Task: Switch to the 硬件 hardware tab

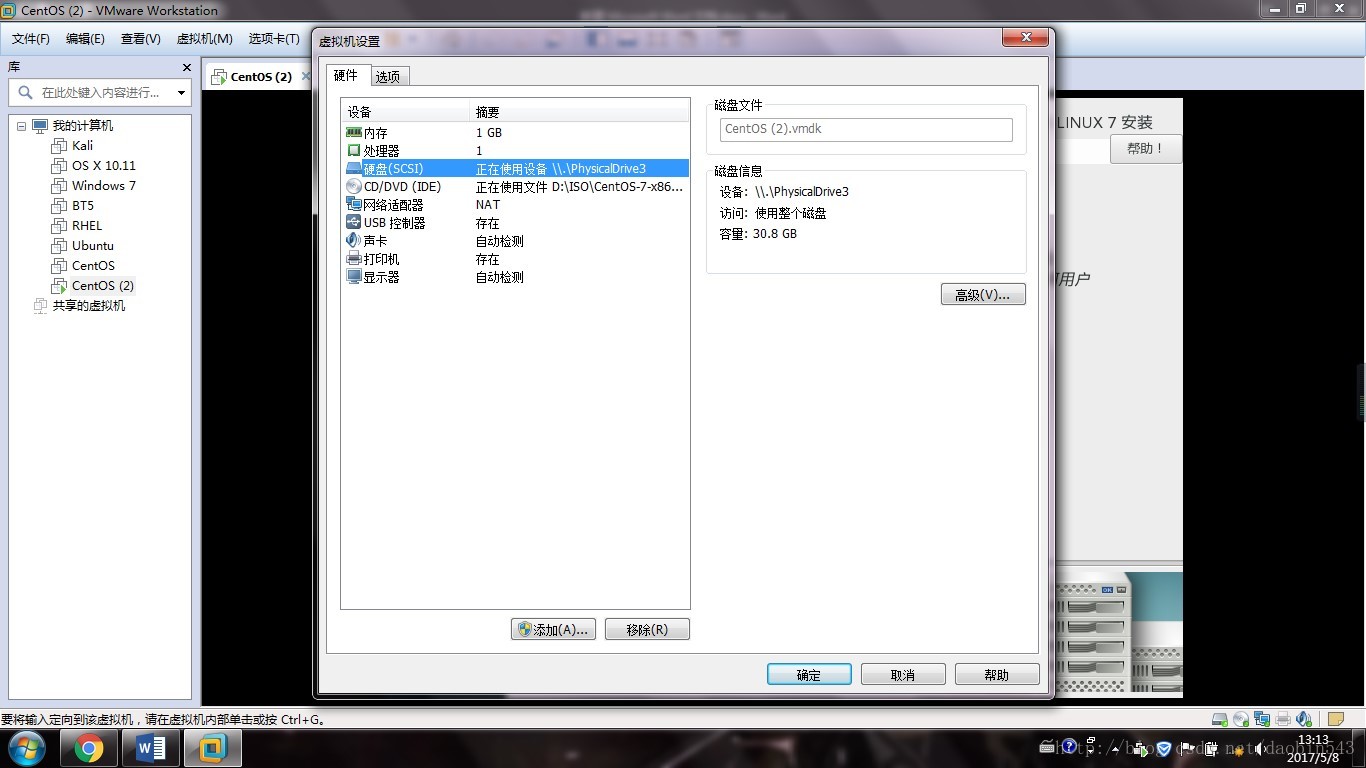Action: [346, 75]
